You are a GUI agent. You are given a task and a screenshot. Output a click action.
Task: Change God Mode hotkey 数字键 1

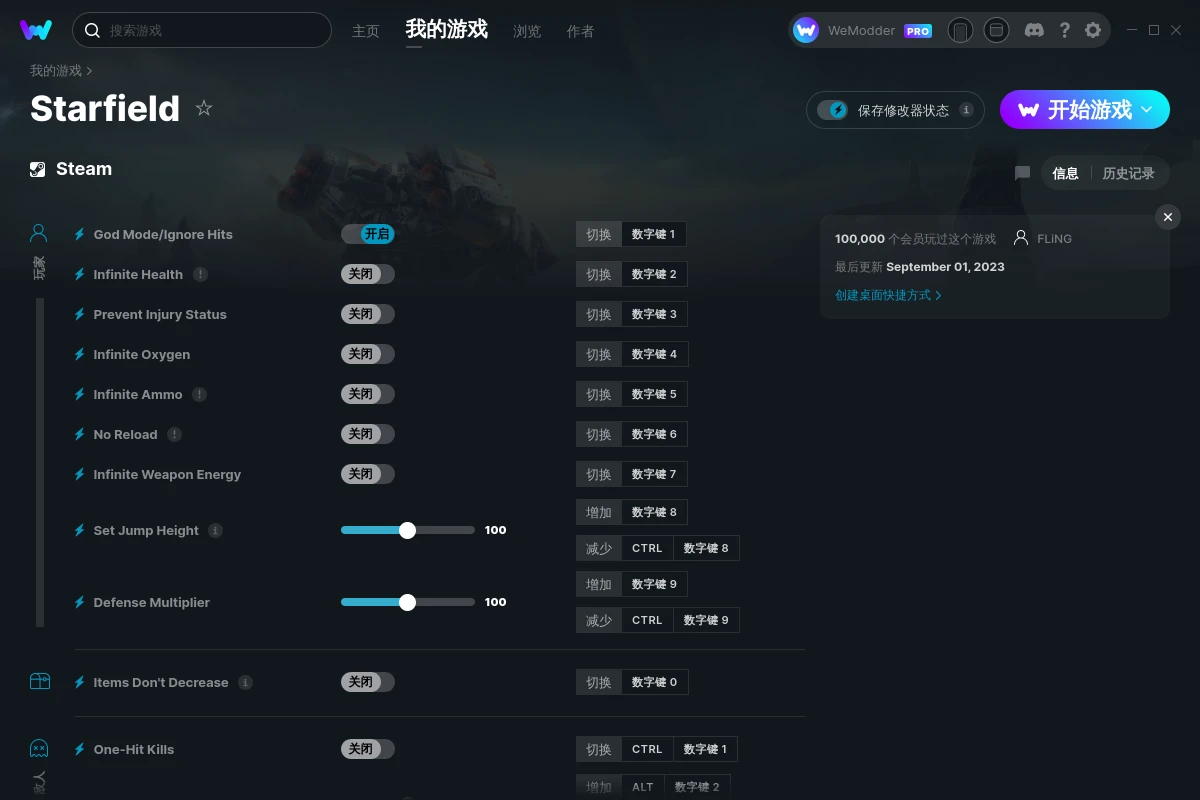(654, 234)
